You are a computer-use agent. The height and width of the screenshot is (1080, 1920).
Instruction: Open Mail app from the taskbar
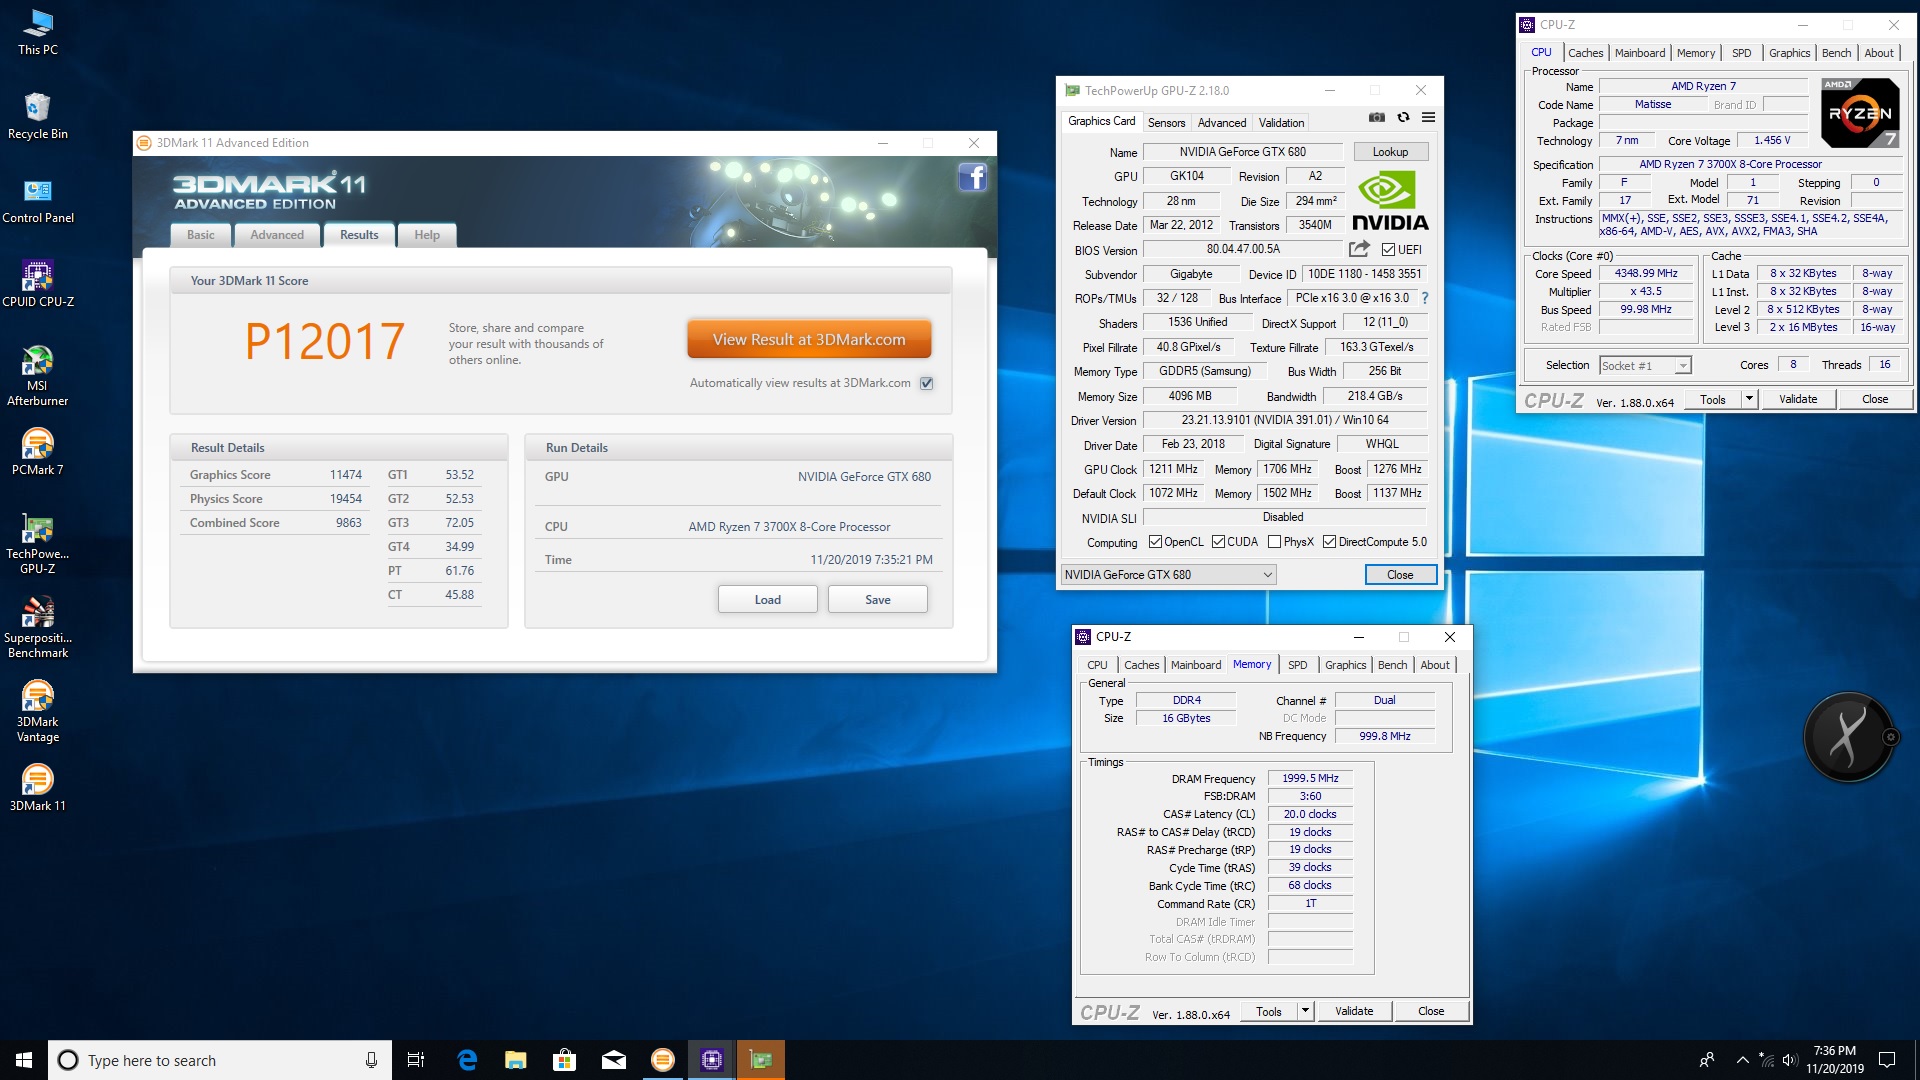(x=614, y=1060)
